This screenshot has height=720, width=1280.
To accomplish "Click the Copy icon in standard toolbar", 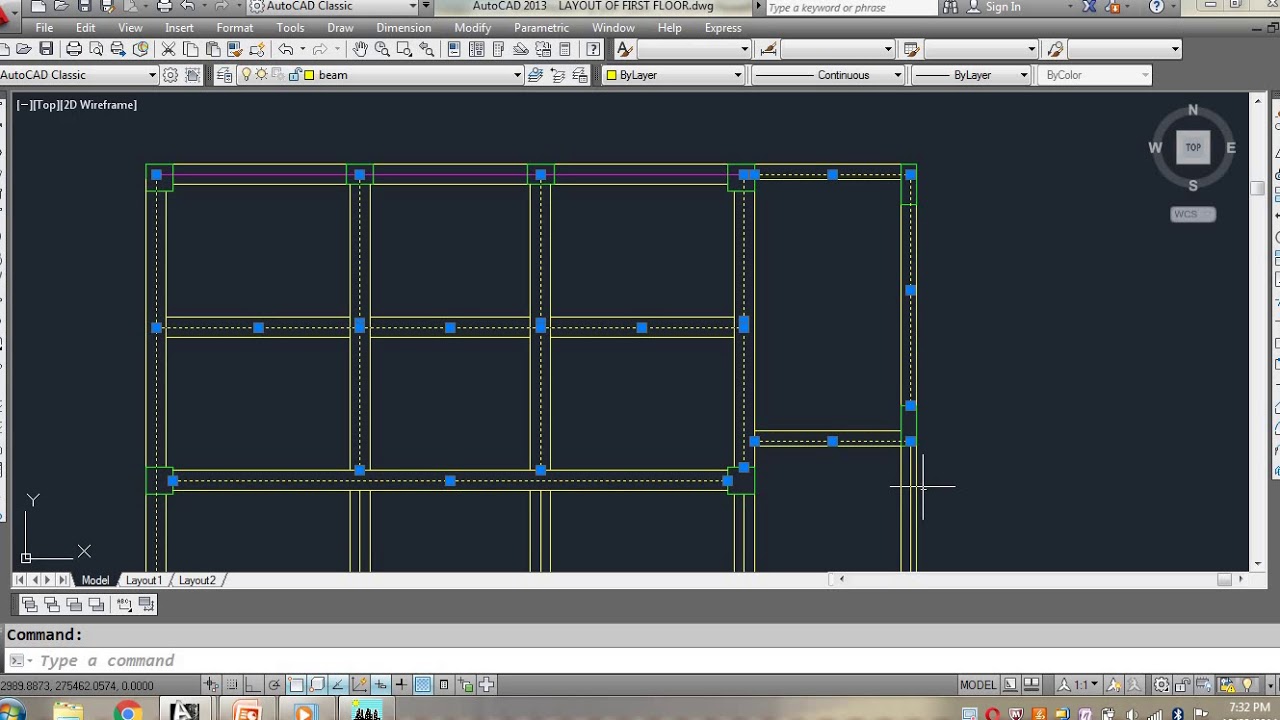I will tap(190, 48).
